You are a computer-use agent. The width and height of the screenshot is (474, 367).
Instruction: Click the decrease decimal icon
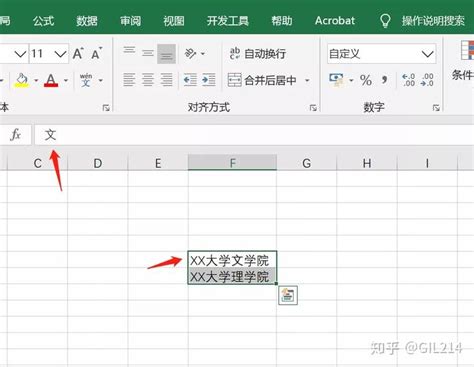coord(427,80)
